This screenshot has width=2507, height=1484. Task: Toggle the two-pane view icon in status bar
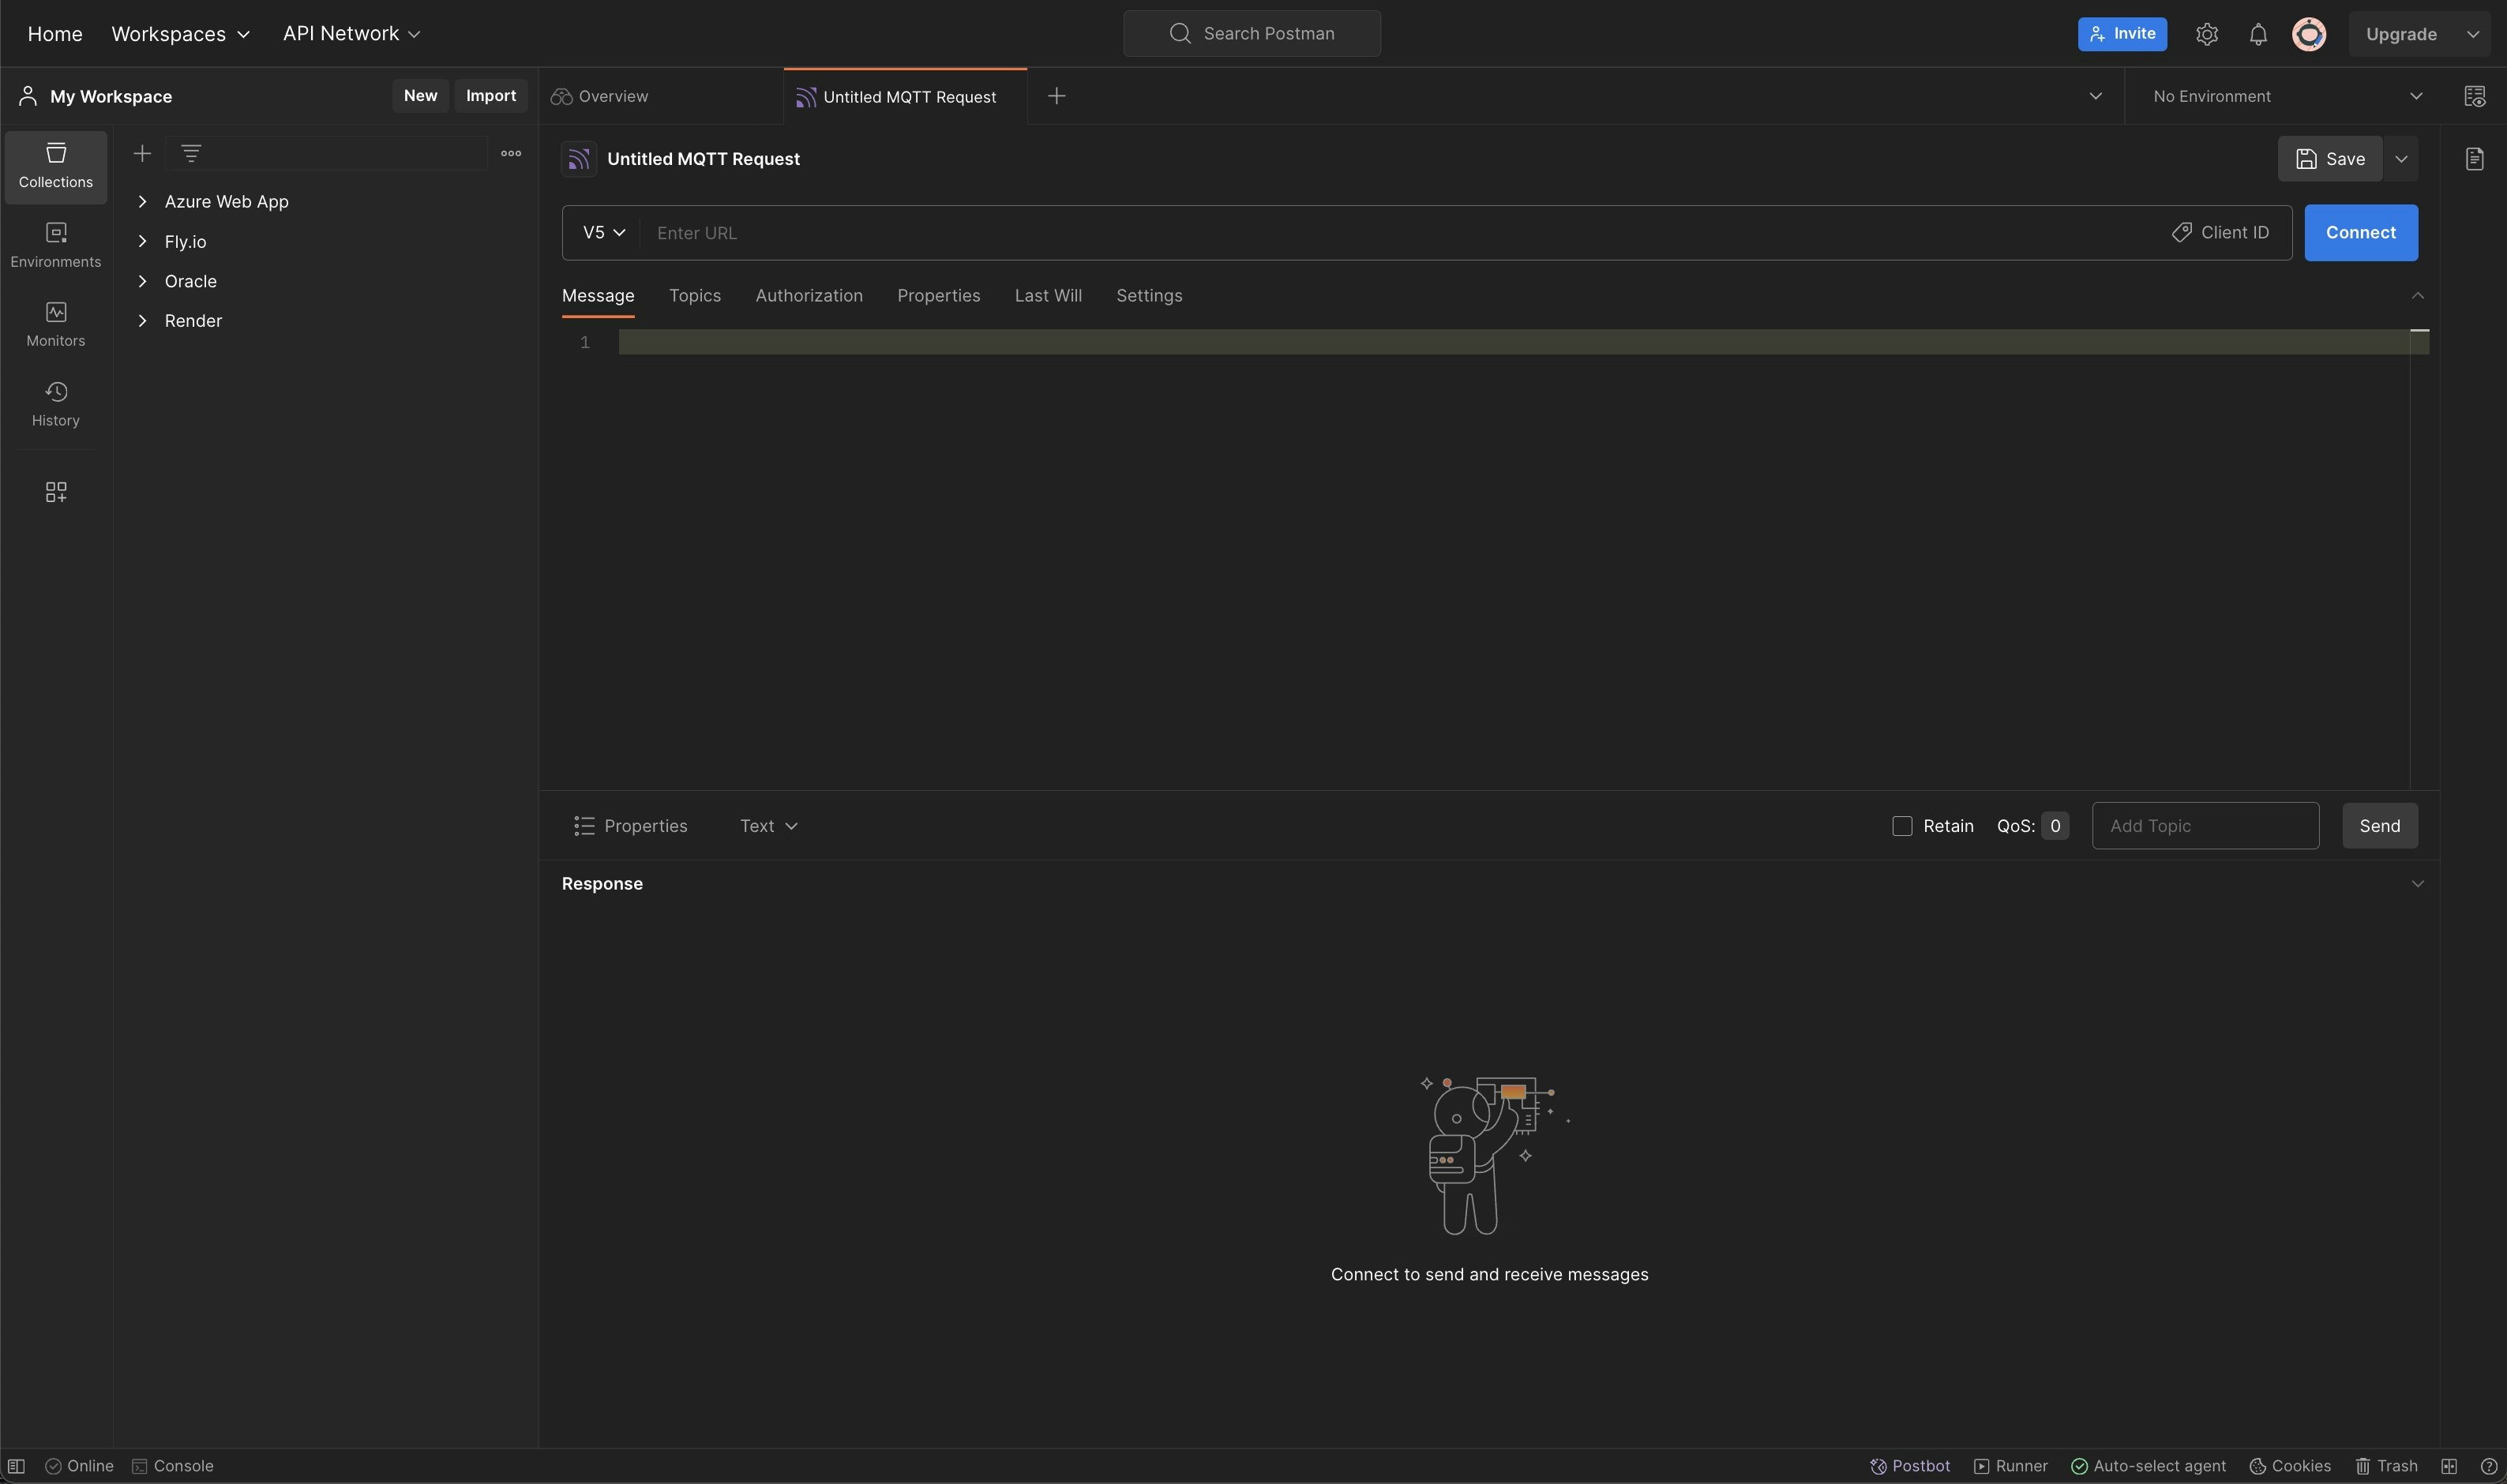click(x=2449, y=1466)
